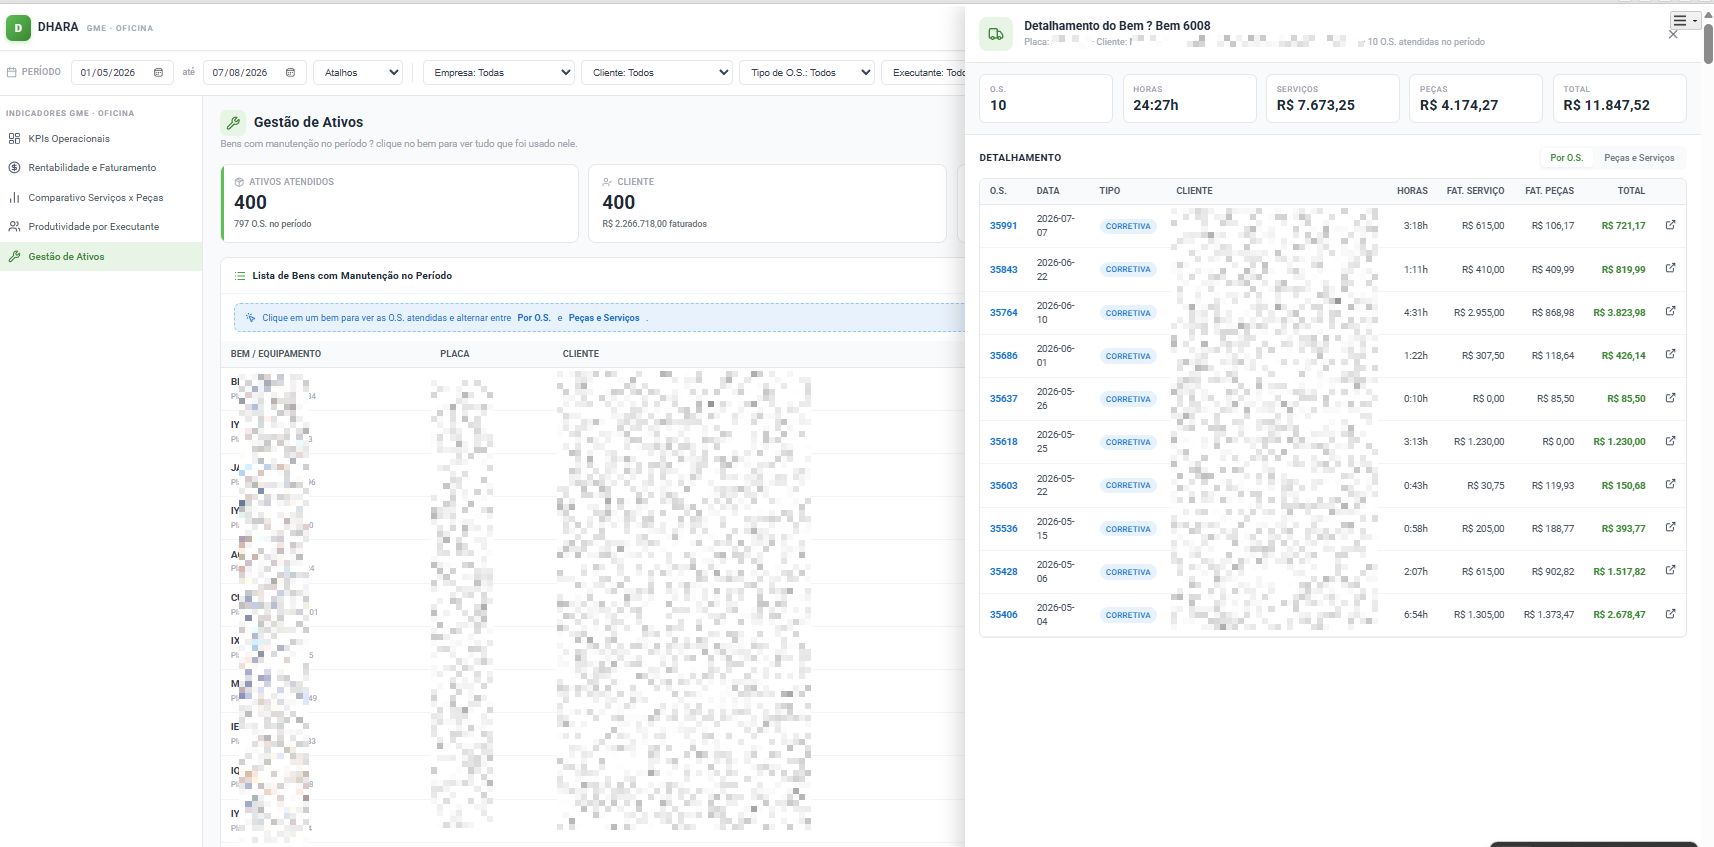This screenshot has height=847, width=1714.
Task: Click the start date field 01/05/2026
Action: click(121, 73)
